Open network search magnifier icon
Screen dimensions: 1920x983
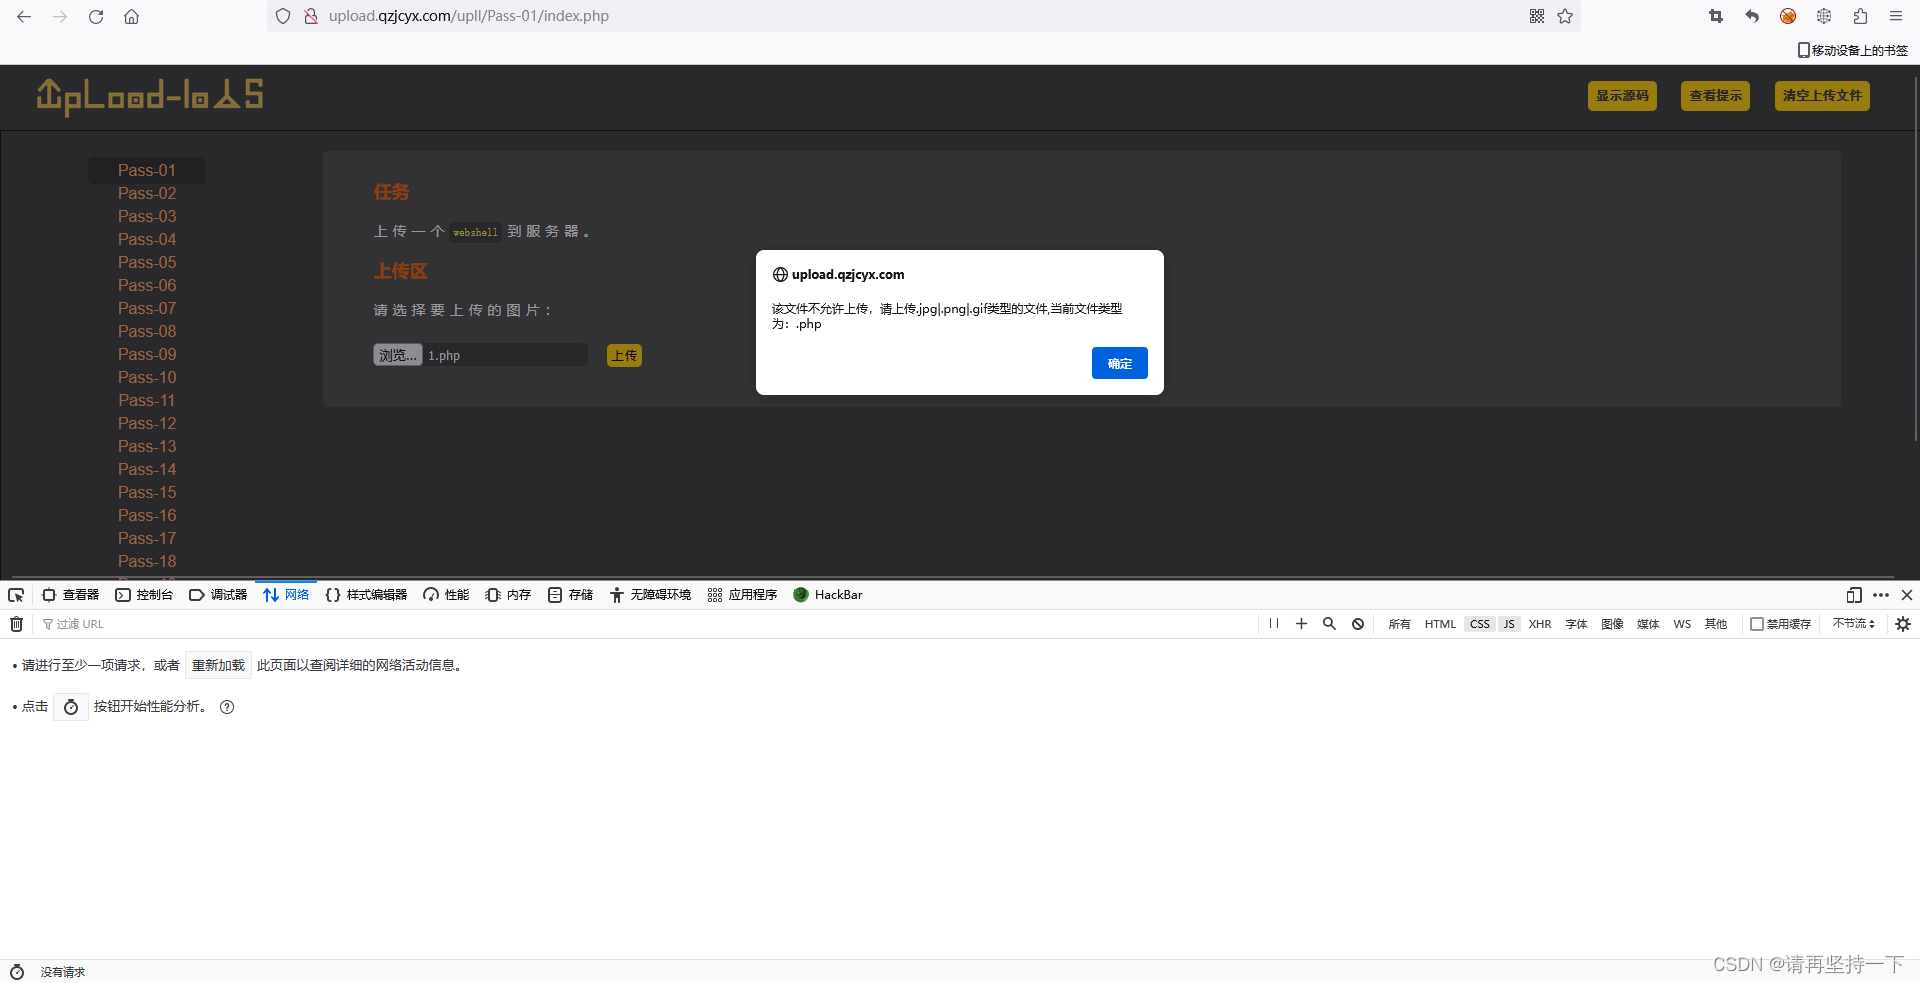[1329, 624]
